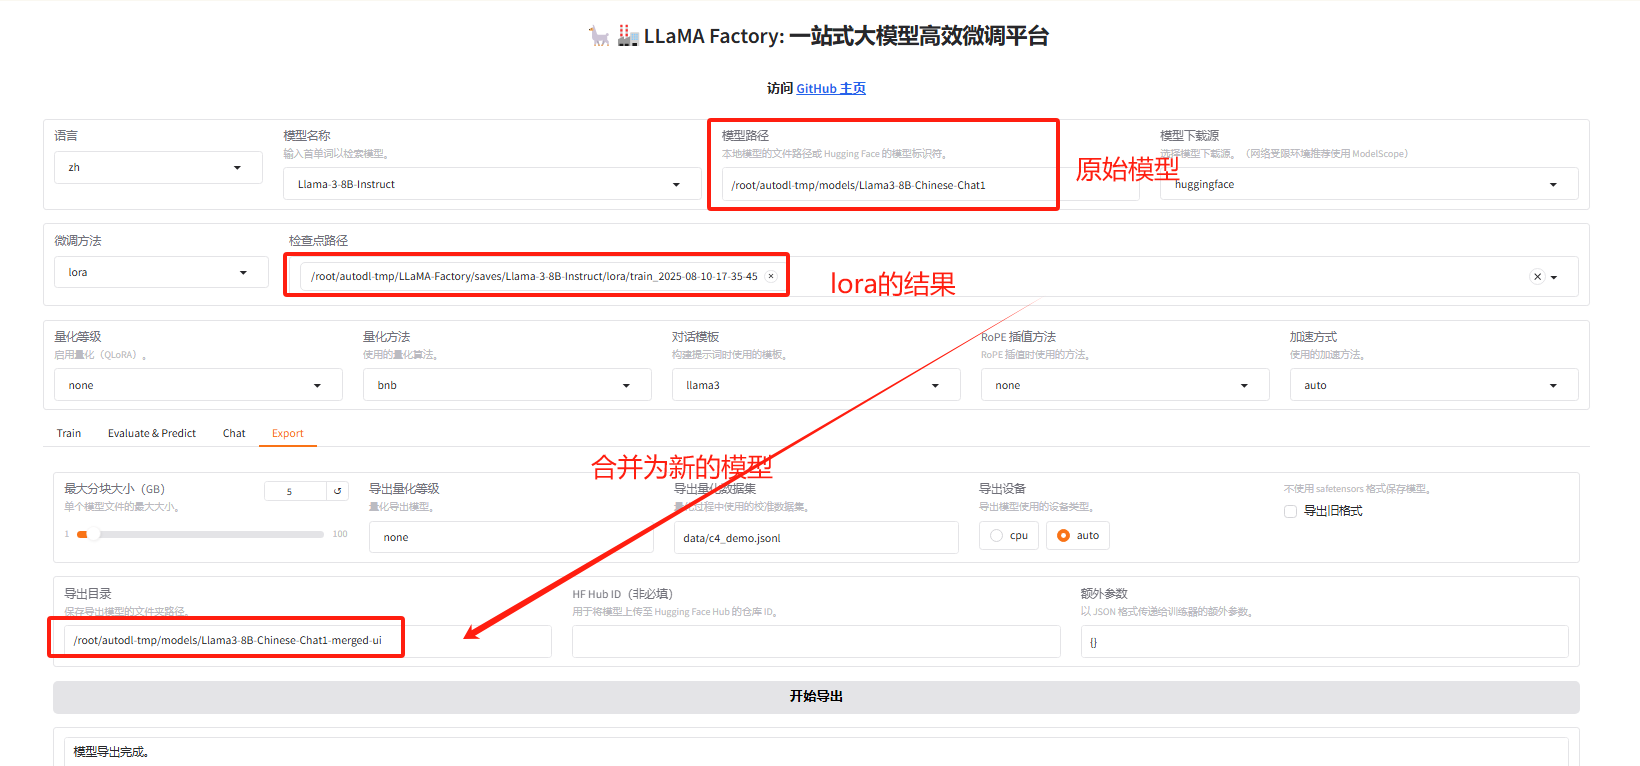Adjust the 最大分块大小 slider
Screen dimensions: 1640x766
[200, 534]
